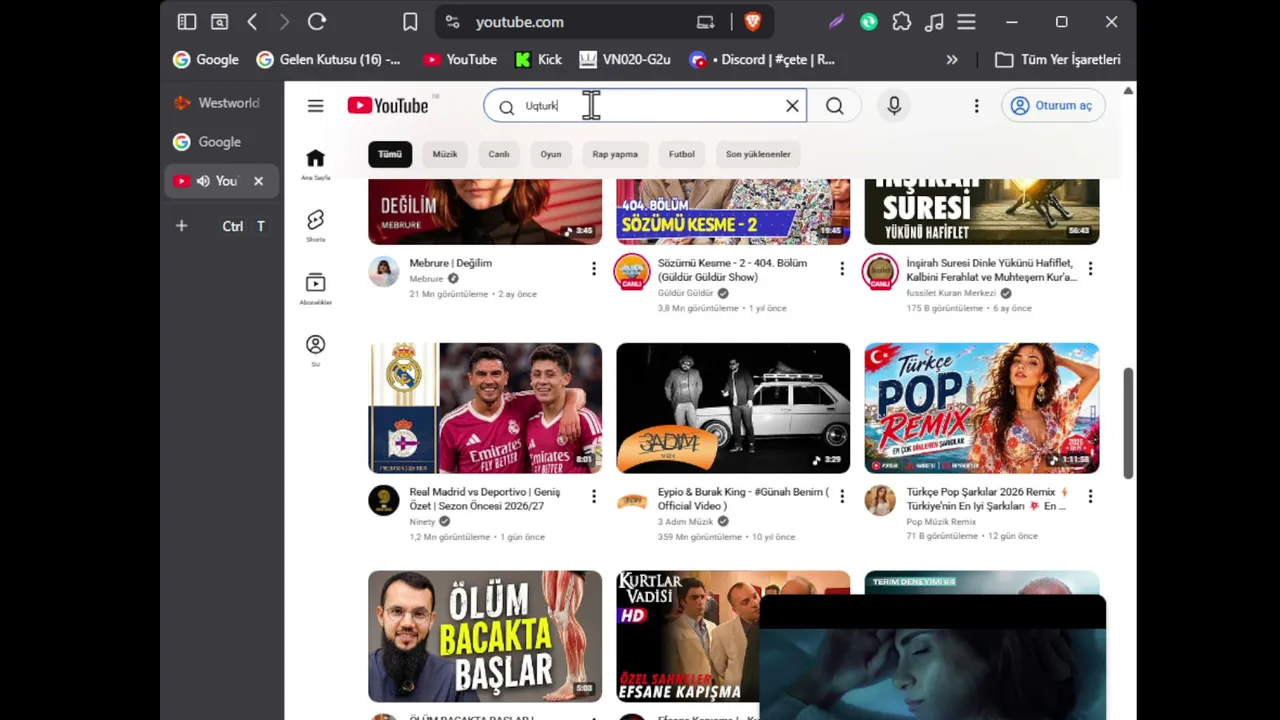Play the Türkçe Pop Remix thumbnail
Screen dimensions: 1280x720
point(982,408)
